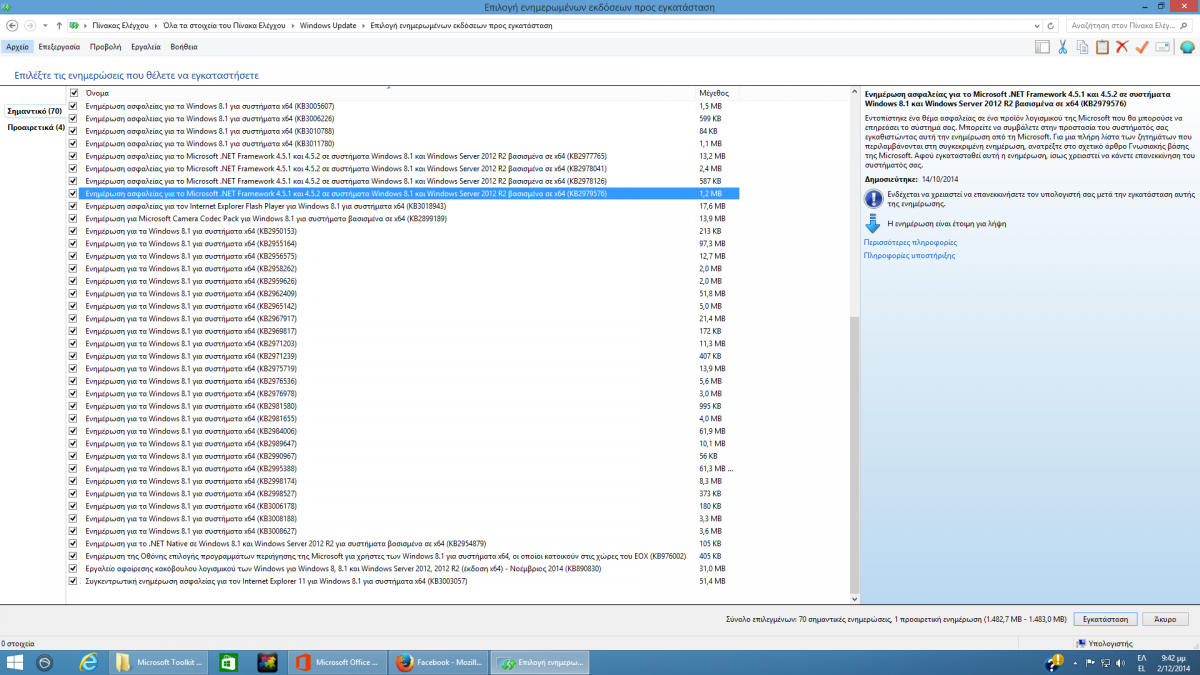1200x675 pixels.
Task: Go up one level with Up arrow
Action: click(x=59, y=24)
